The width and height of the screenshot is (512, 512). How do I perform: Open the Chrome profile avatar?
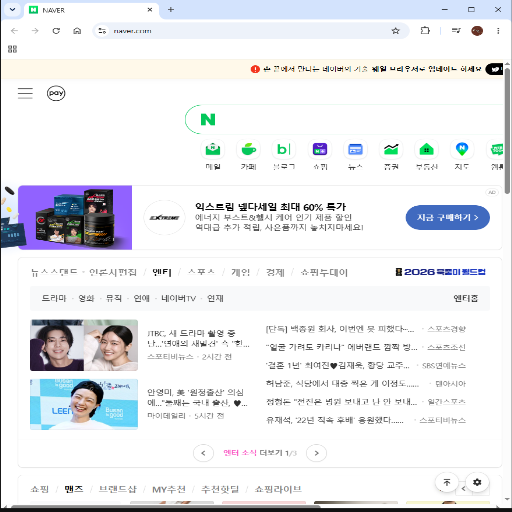coord(477,31)
